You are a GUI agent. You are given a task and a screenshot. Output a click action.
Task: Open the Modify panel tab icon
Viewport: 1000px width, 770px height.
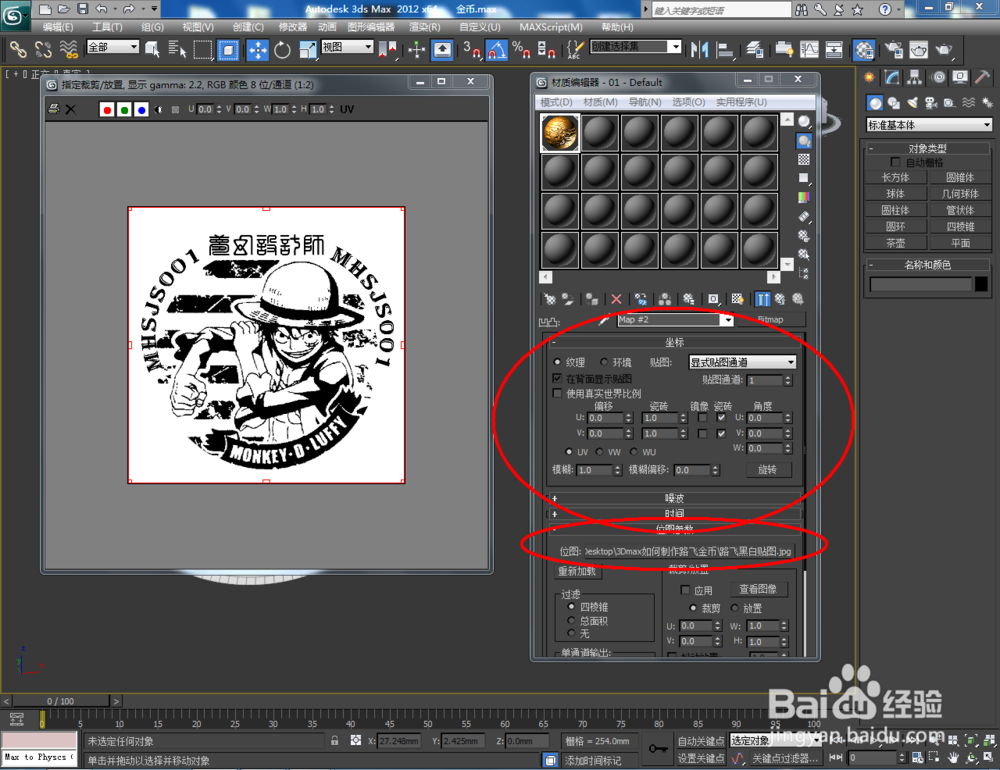[x=892, y=77]
